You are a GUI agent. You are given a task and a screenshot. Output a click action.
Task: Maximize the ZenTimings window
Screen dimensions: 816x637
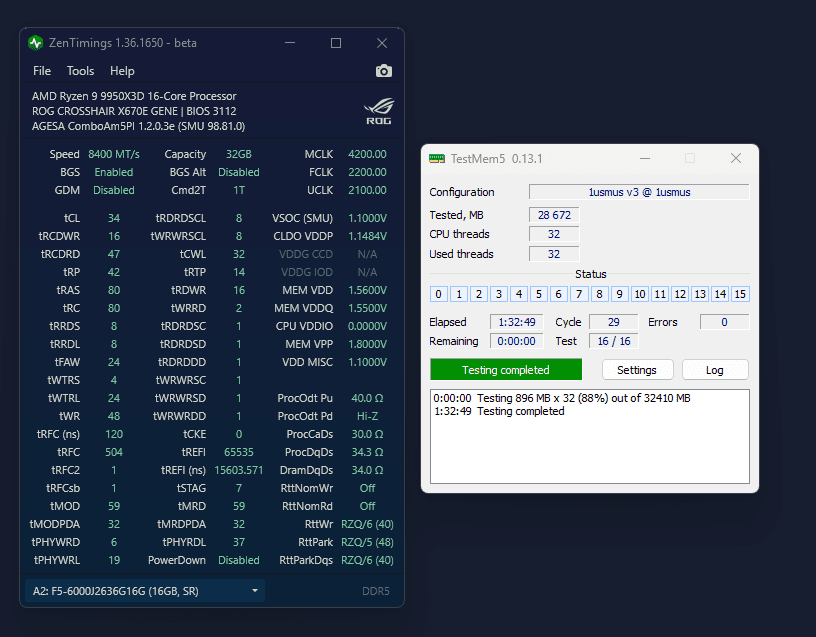click(336, 43)
